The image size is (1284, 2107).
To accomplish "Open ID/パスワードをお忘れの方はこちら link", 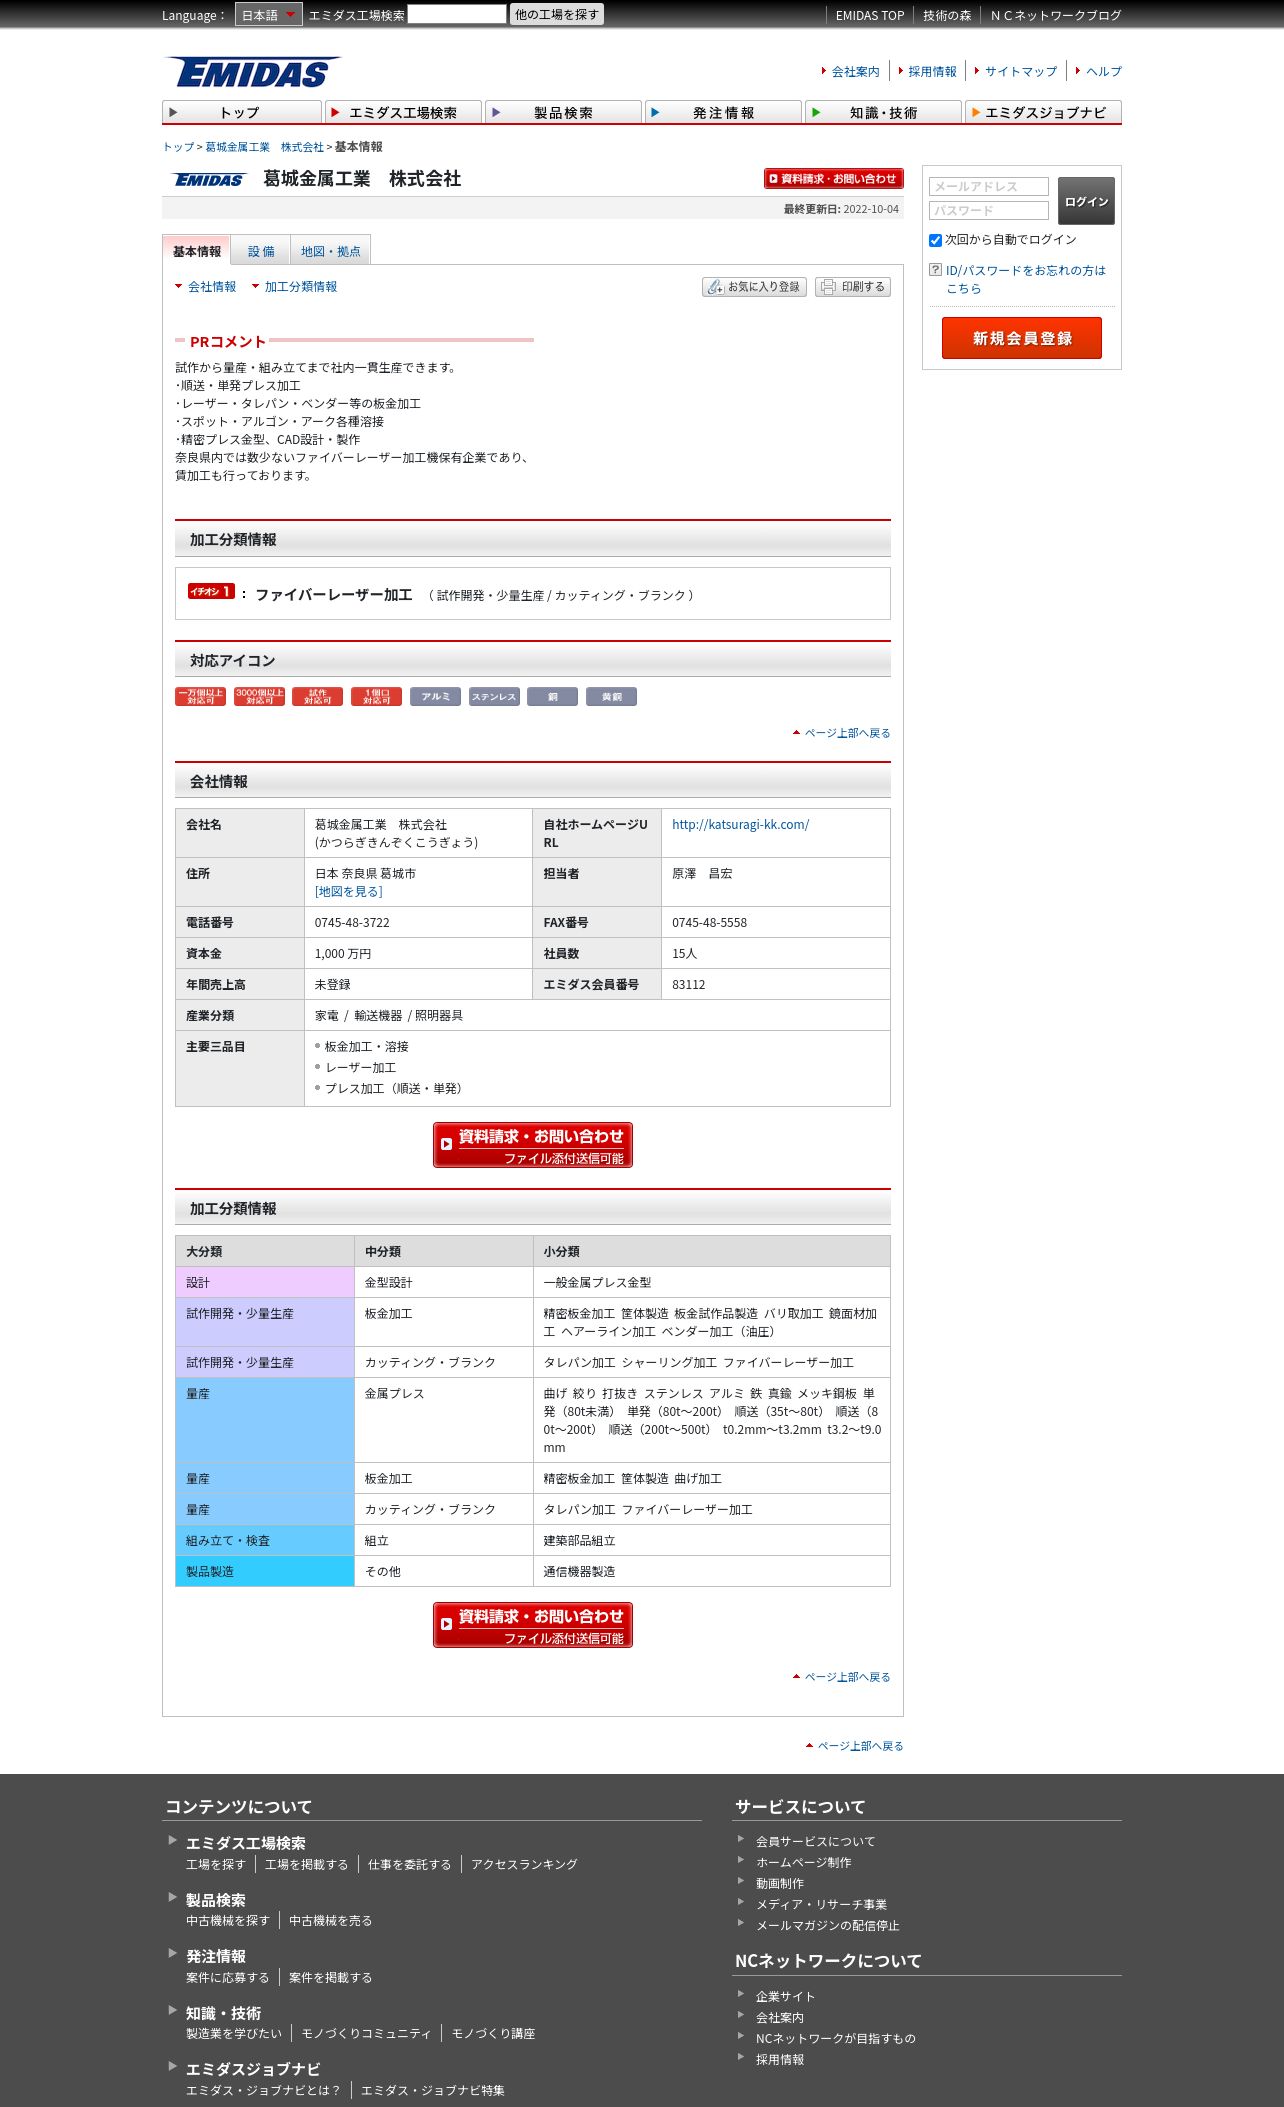I will pyautogui.click(x=1026, y=280).
